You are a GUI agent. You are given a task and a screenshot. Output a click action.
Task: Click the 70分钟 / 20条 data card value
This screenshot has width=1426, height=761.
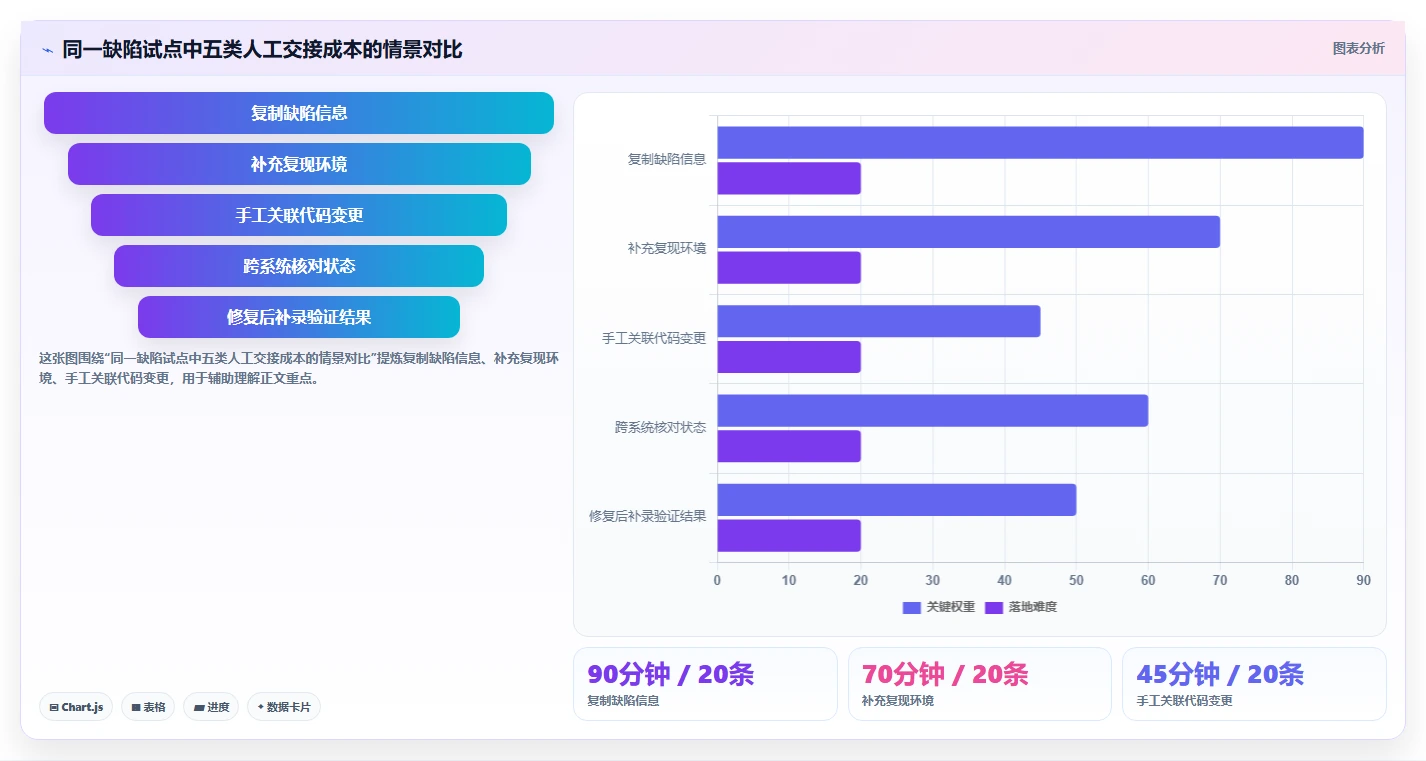(x=945, y=674)
